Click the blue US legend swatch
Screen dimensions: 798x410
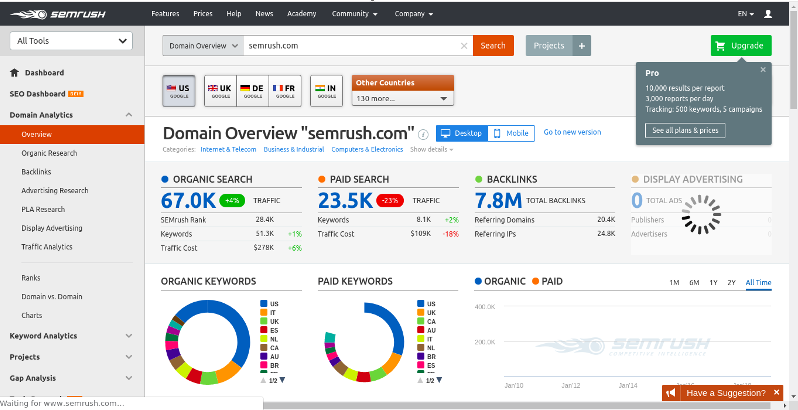point(263,303)
